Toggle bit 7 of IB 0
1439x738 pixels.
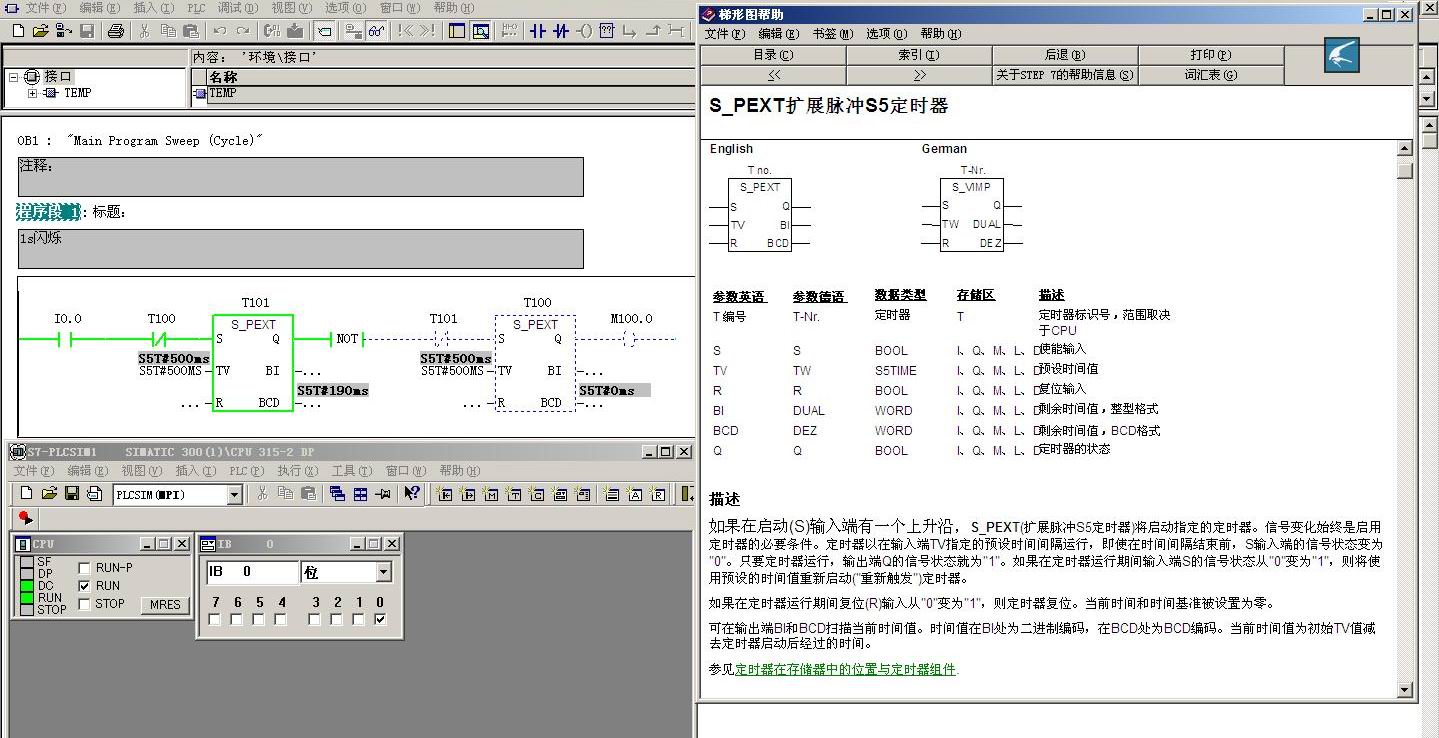214,620
